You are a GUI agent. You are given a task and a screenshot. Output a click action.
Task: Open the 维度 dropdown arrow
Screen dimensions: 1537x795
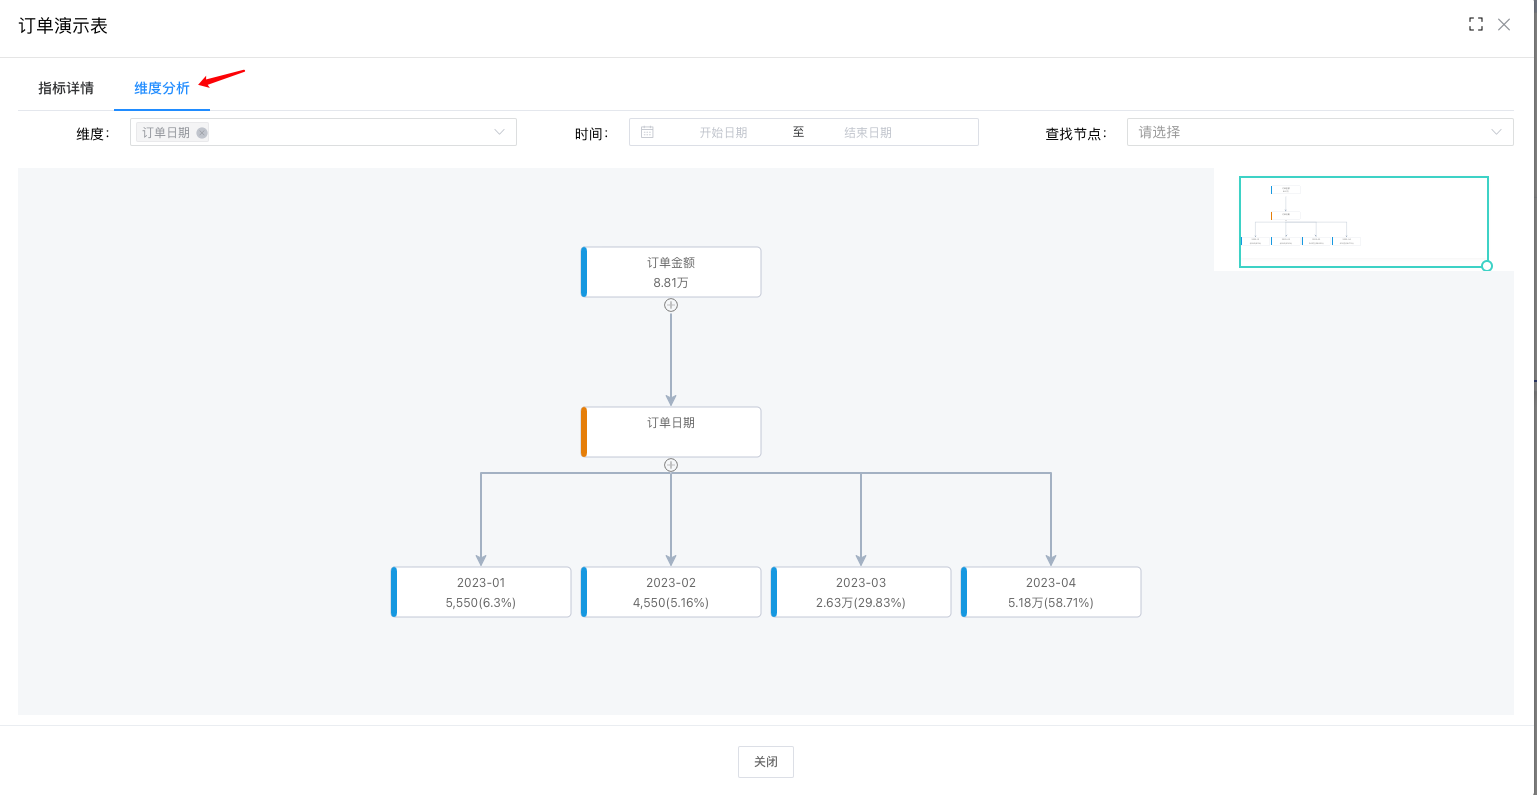coord(499,132)
